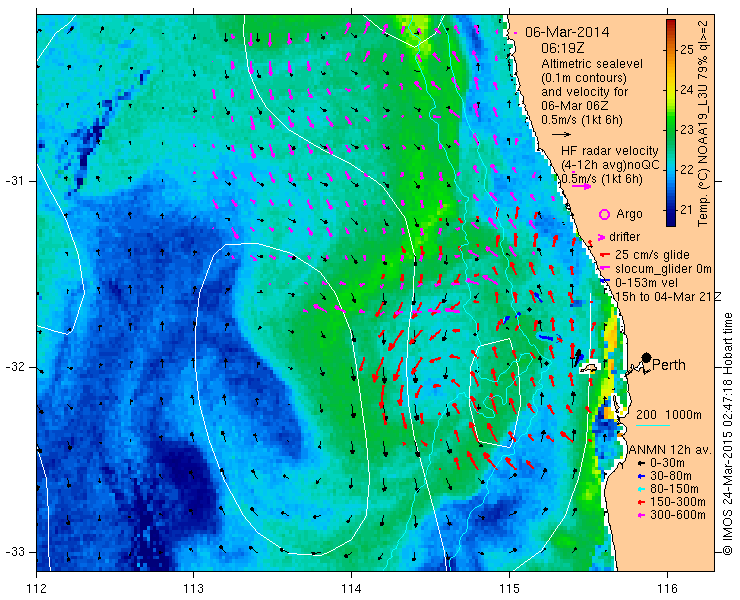This screenshot has height=600, width=740.
Task: Click the -33 latitude axis label
Action: click(15, 552)
